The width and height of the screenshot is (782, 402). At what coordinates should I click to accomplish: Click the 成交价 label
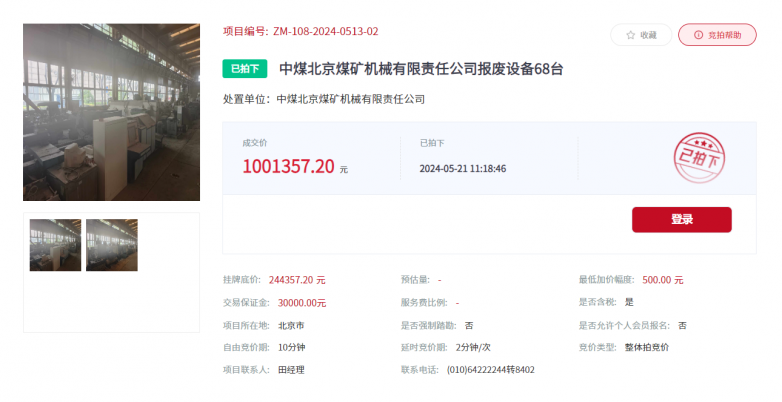[x=255, y=143]
